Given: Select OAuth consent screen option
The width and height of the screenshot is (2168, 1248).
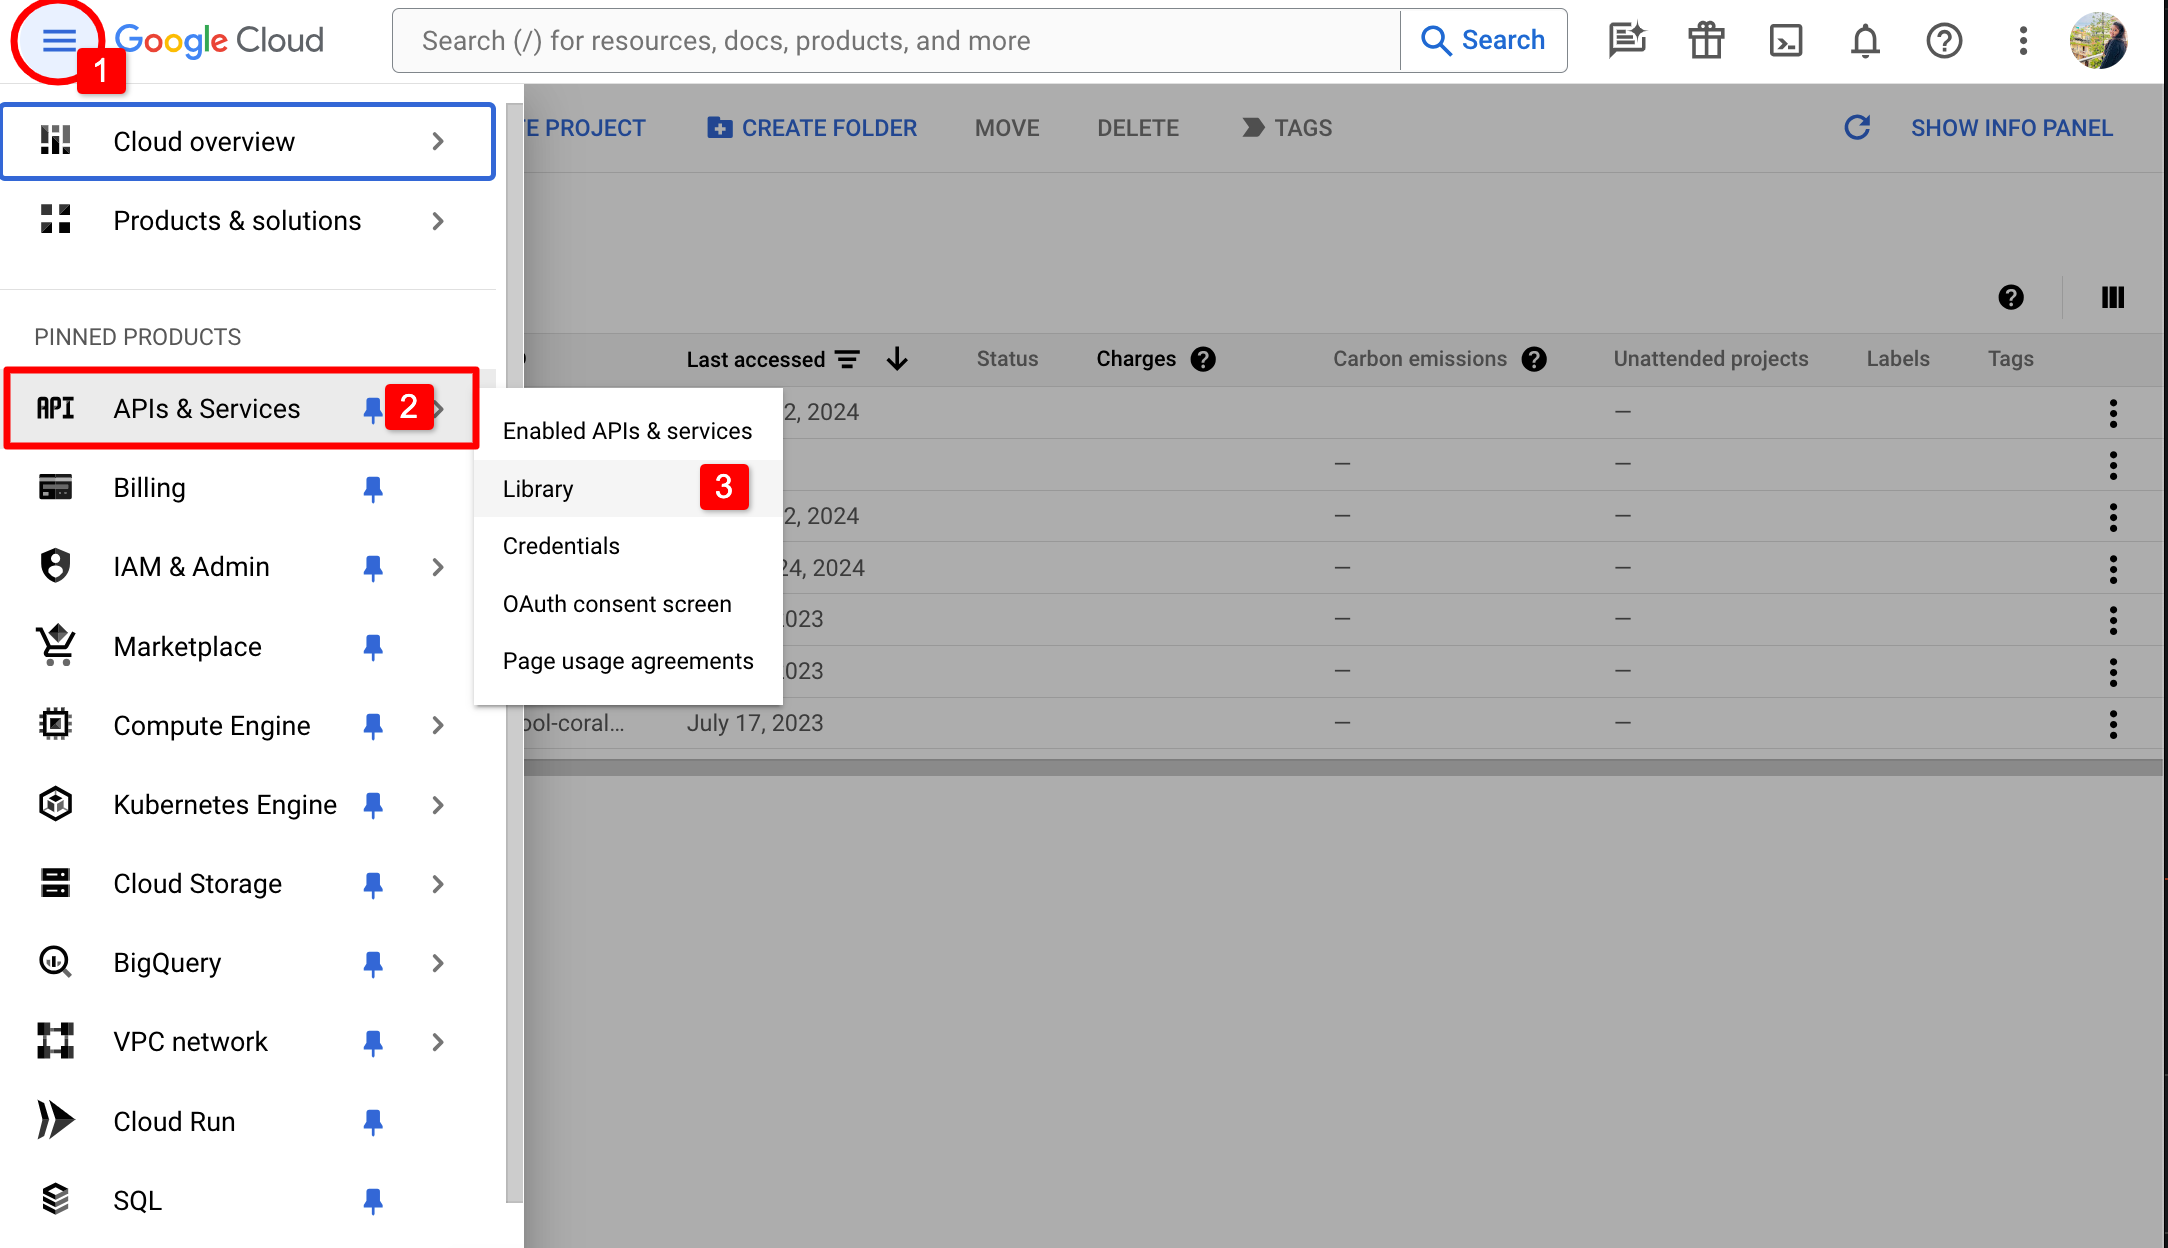Looking at the screenshot, I should point(616,603).
